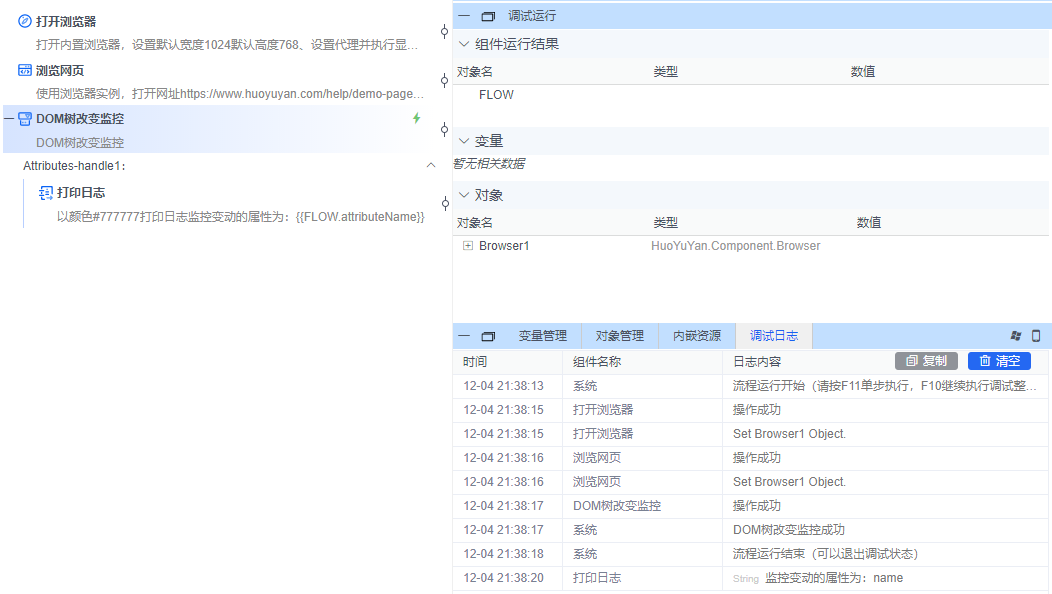Screen dimensions: 1052x594
Task: Click the minimize icon of 调试运行 panel
Action: tap(463, 15)
